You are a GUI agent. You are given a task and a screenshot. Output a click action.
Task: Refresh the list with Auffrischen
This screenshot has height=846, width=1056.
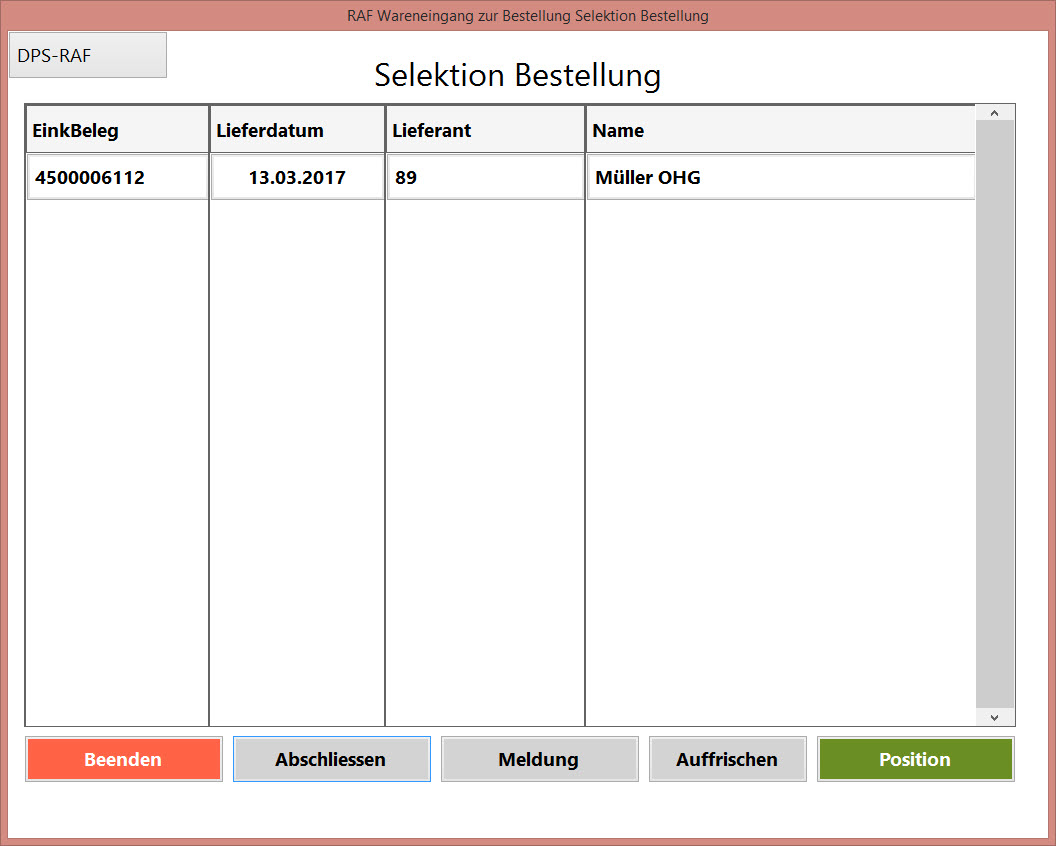(x=727, y=759)
